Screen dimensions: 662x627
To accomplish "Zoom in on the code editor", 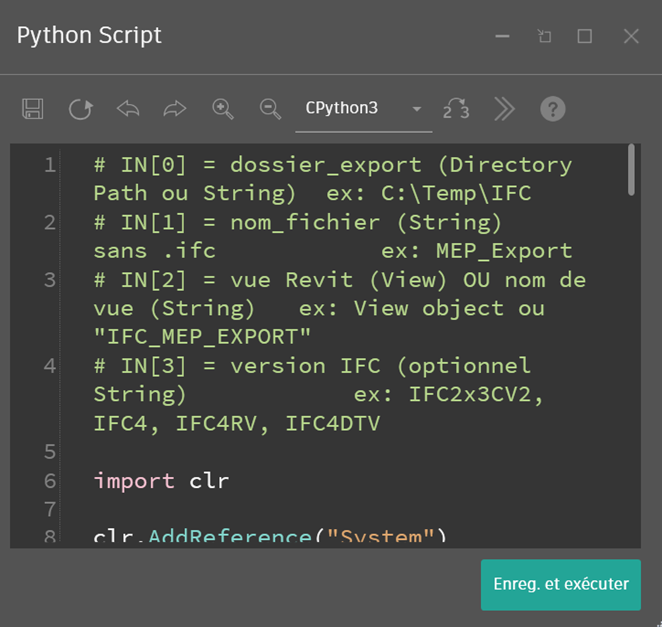I will pos(223,109).
